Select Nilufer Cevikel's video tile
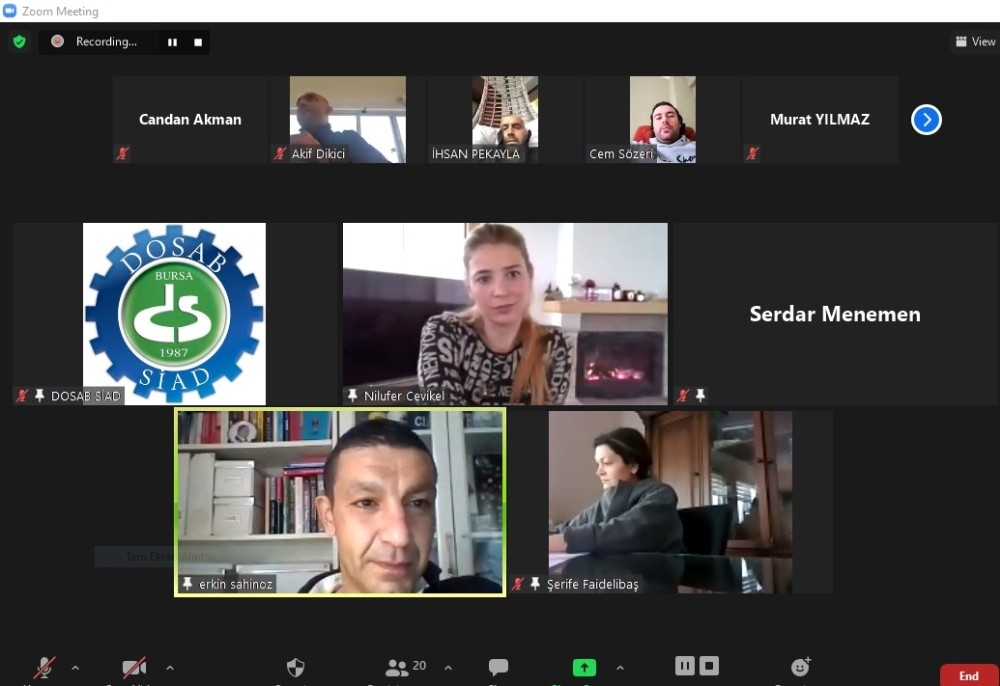Image resolution: width=1000 pixels, height=686 pixels. (x=505, y=313)
